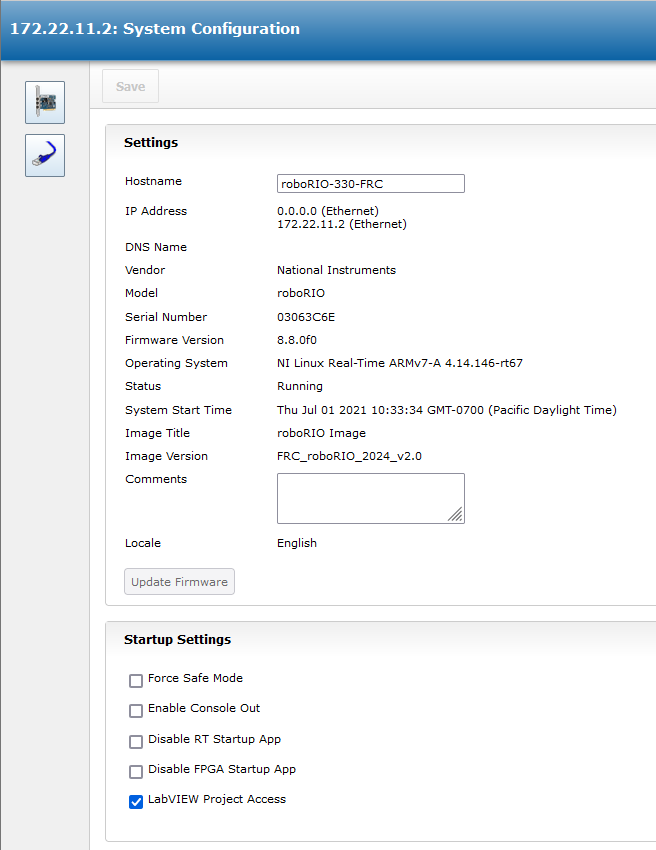
Task: Enable the Force Safe Mode checkbox
Action: coord(136,681)
